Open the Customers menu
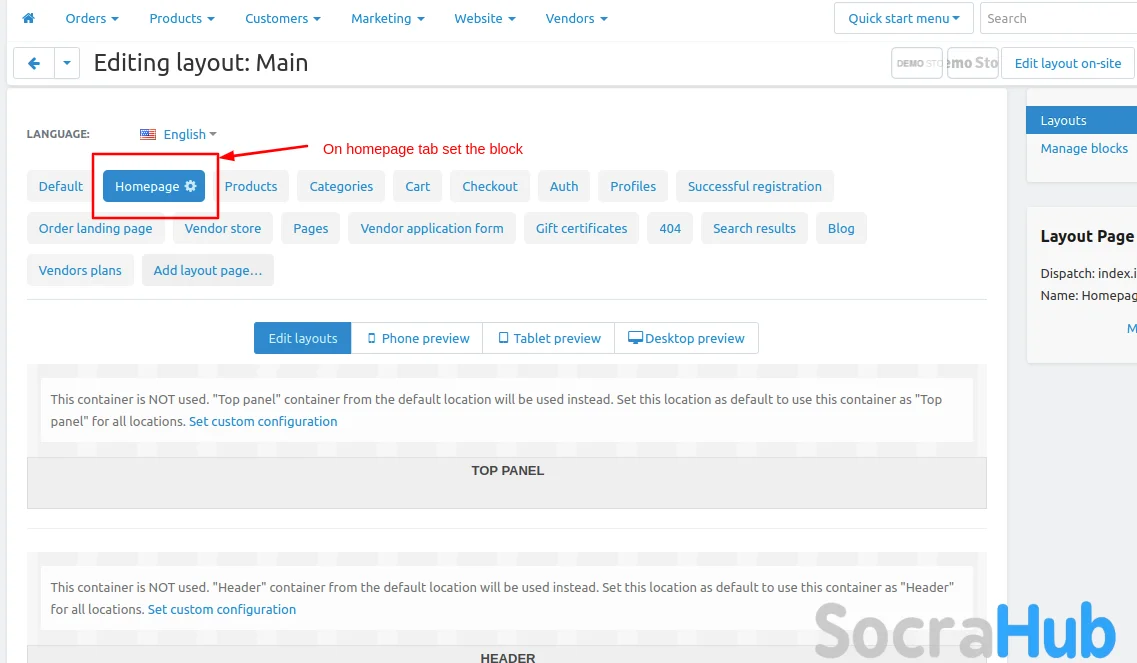This screenshot has height=663, width=1137. click(x=283, y=18)
